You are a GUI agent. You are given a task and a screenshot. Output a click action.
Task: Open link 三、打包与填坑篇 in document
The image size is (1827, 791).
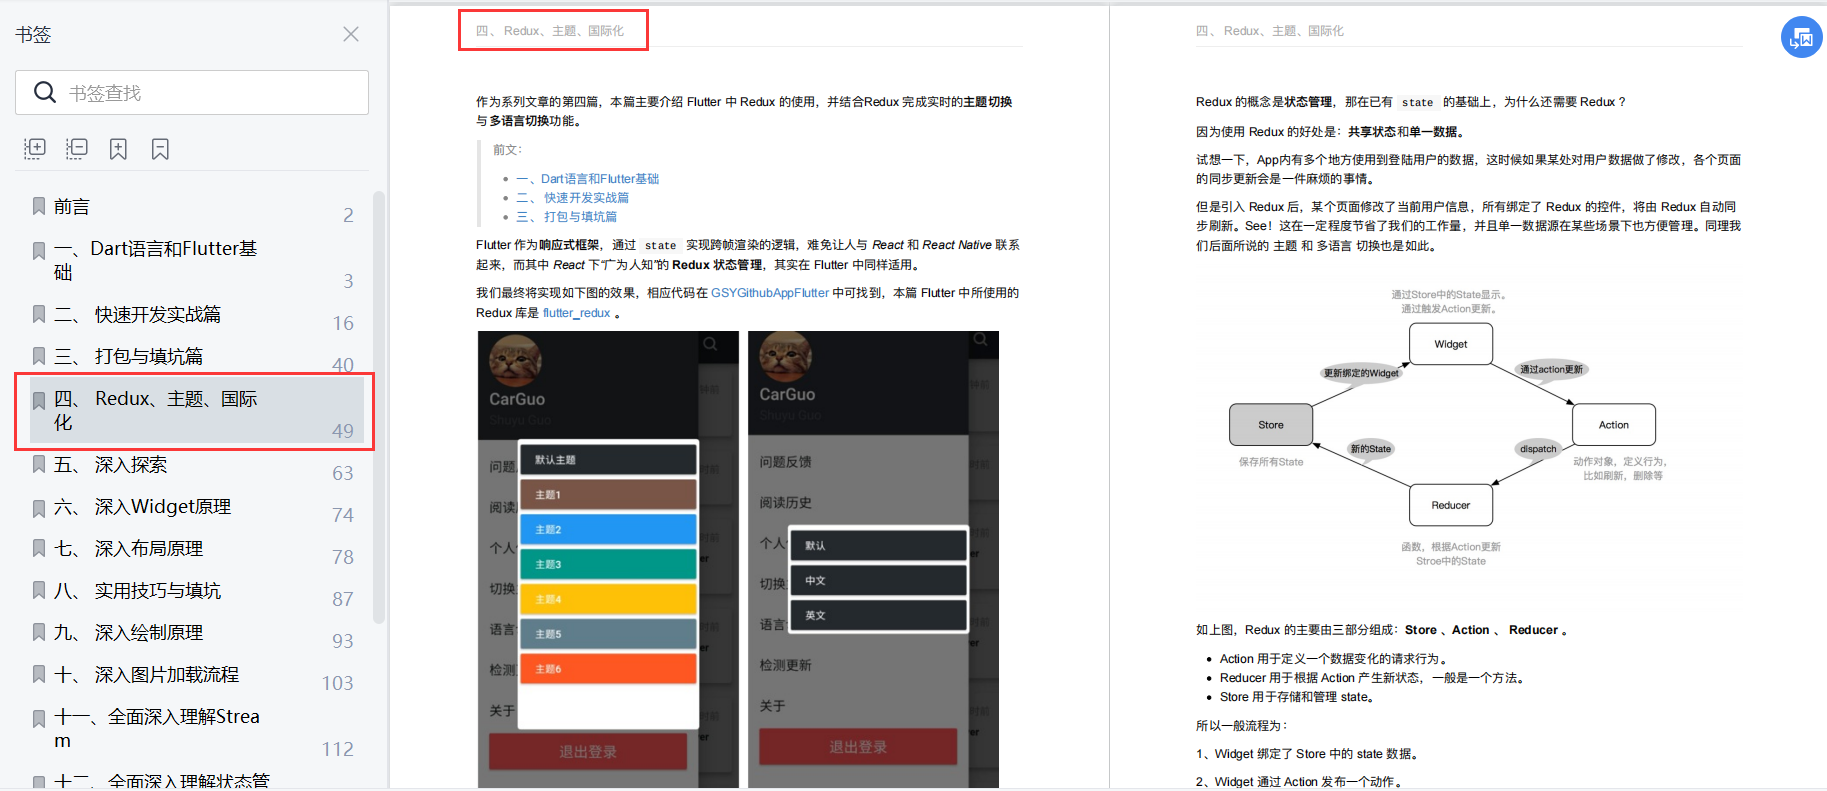coord(567,217)
